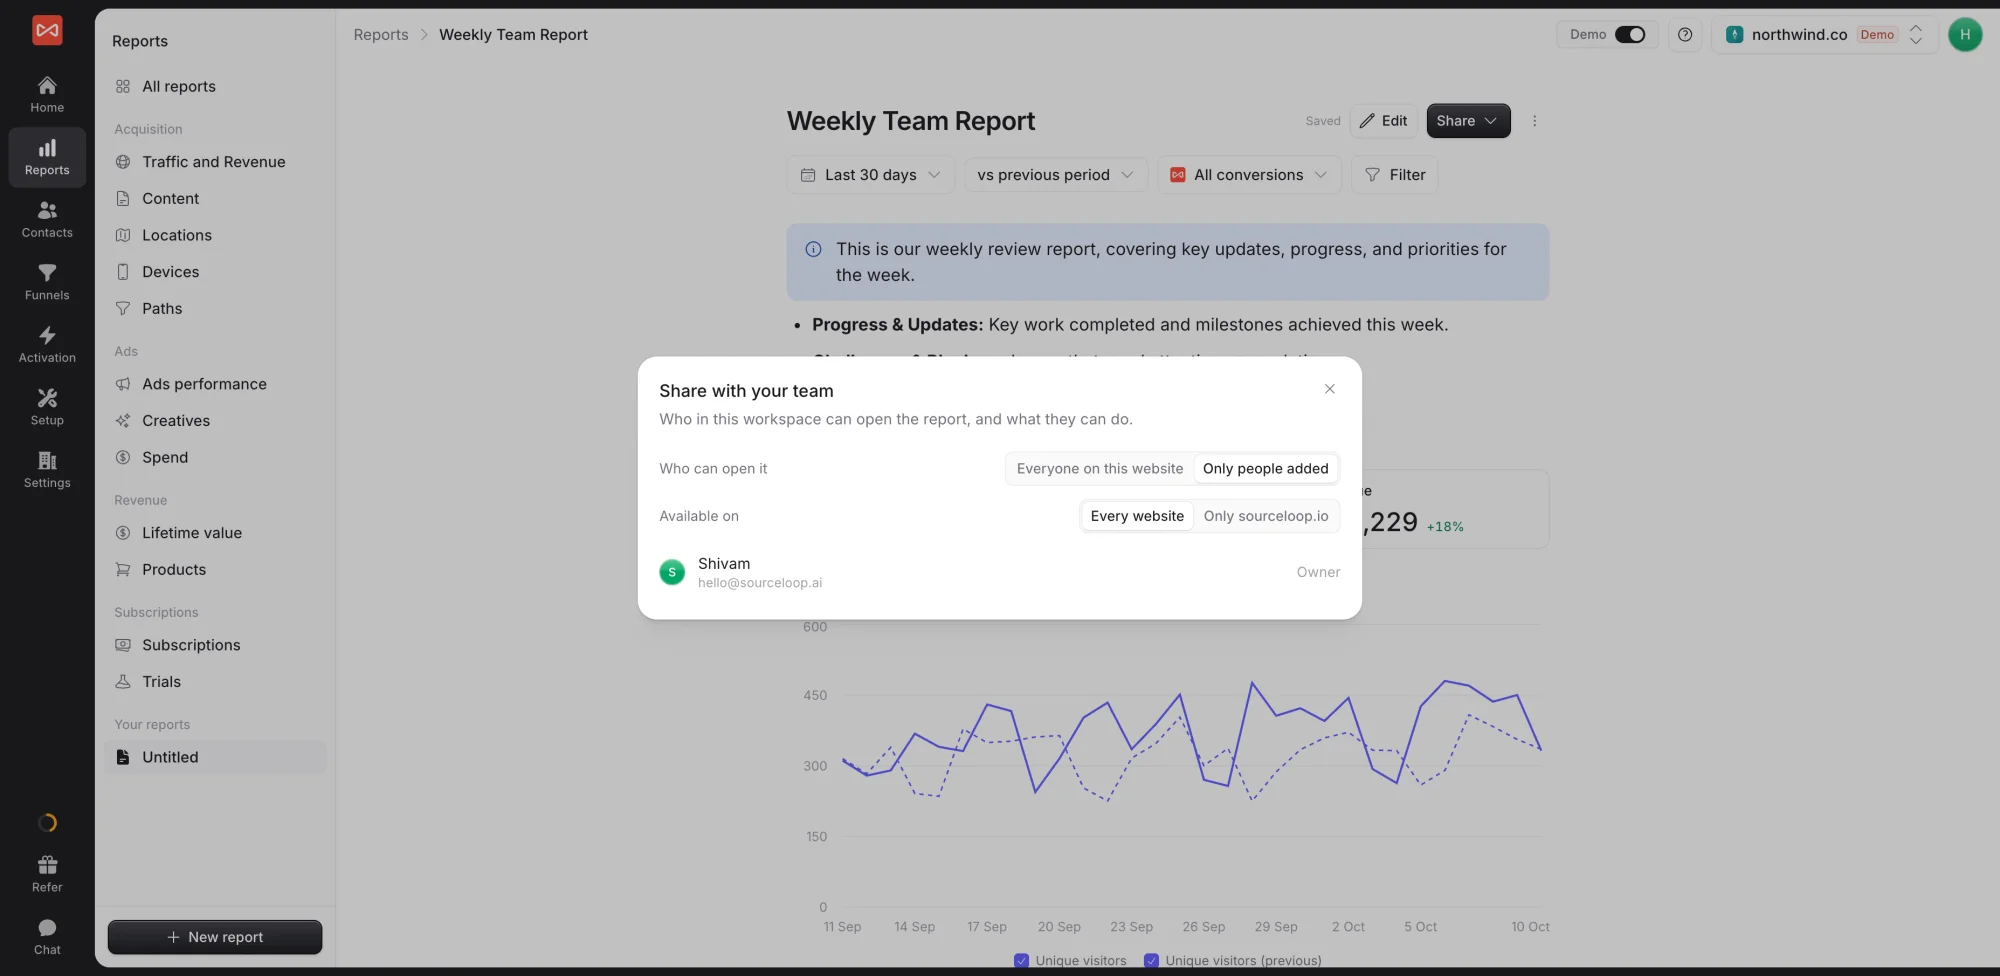
Task: Select Everyone on this website
Action: click(1100, 469)
